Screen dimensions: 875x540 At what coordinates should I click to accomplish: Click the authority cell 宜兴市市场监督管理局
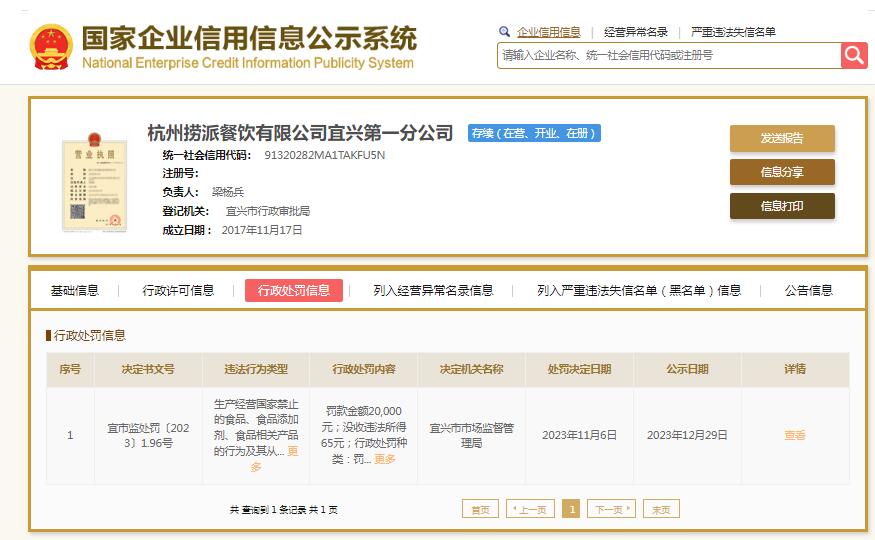pos(472,435)
